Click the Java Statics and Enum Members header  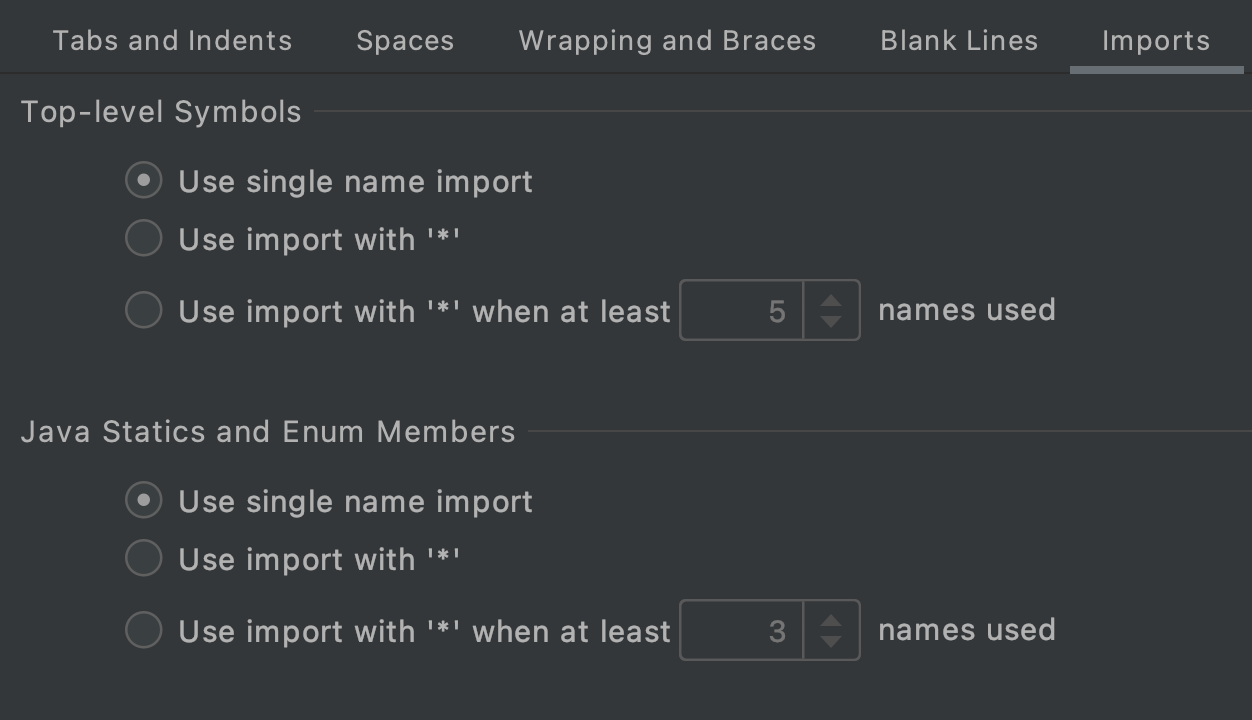pyautogui.click(x=268, y=431)
